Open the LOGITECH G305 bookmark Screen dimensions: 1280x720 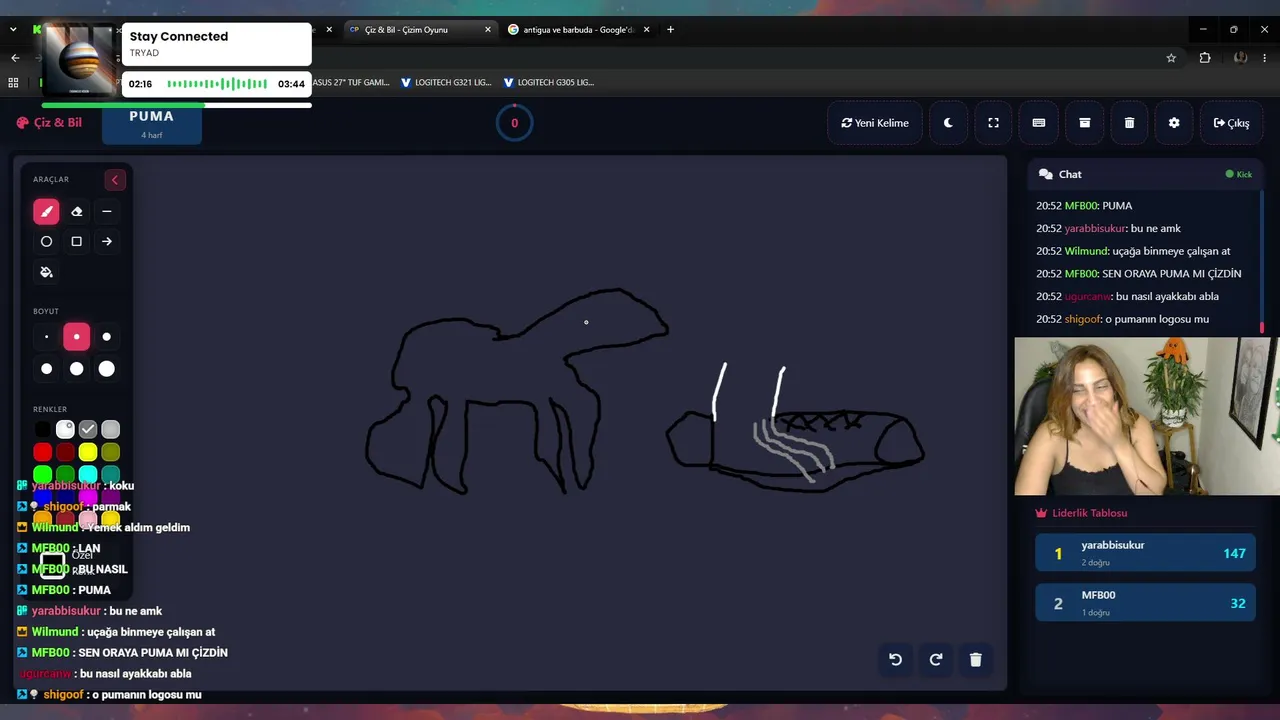pyautogui.click(x=549, y=83)
